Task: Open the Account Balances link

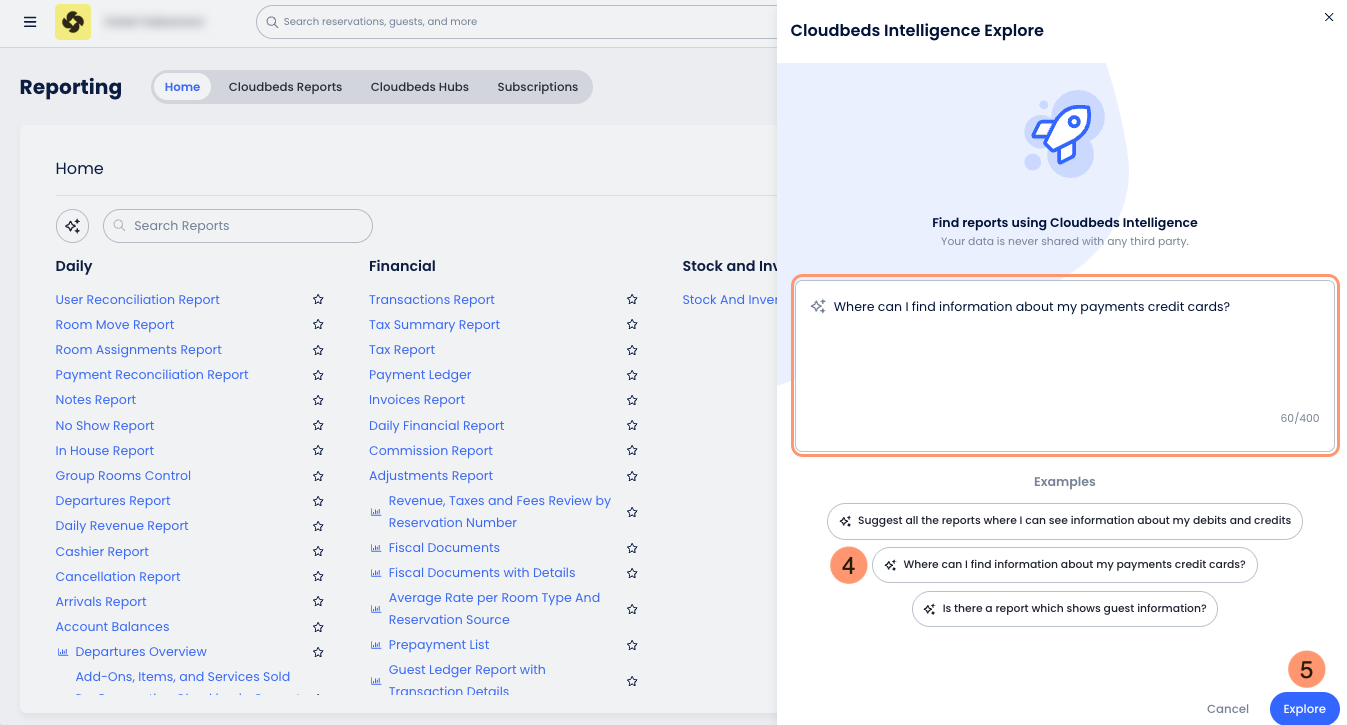Action: point(112,627)
